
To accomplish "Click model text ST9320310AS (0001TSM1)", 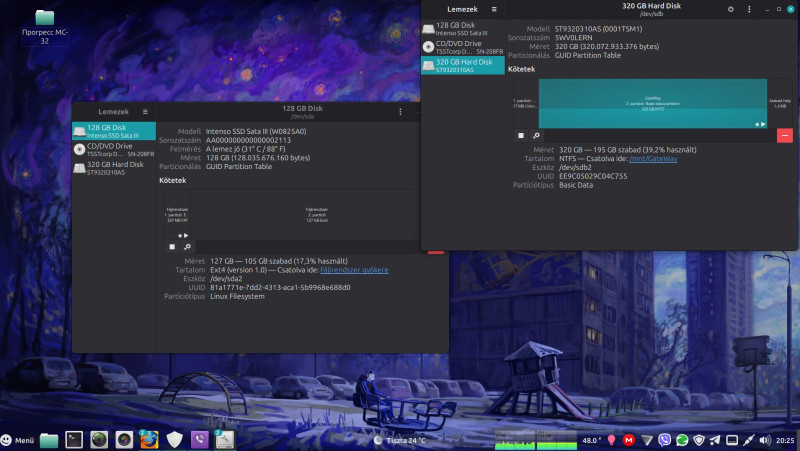I will coord(598,29).
